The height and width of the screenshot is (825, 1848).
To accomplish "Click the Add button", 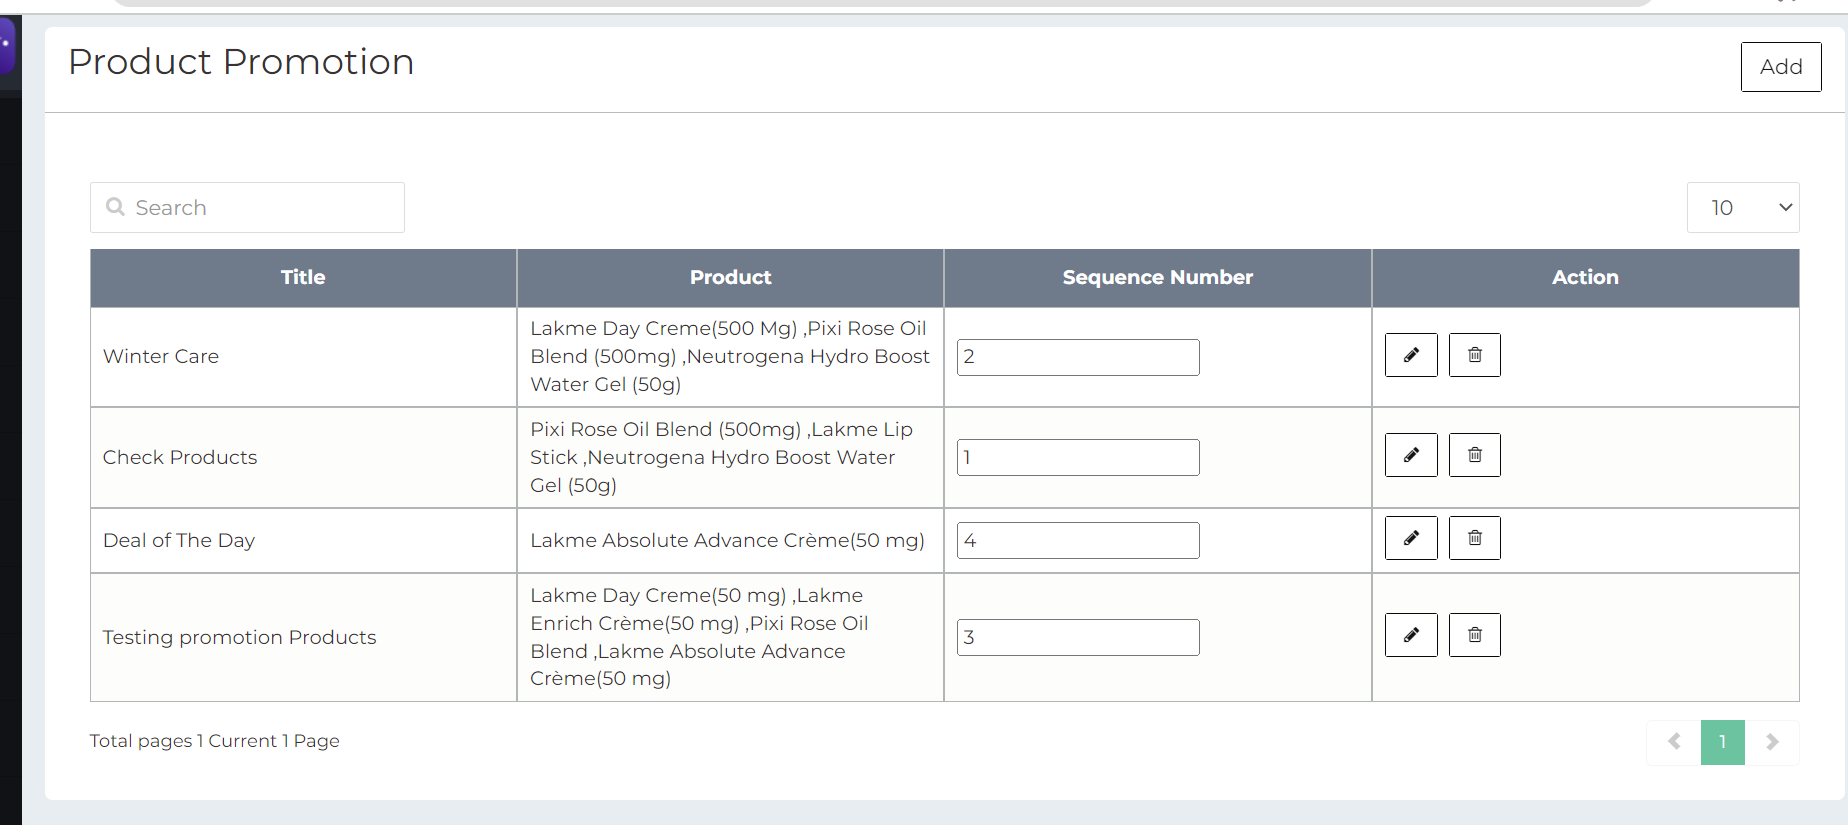I will click(1780, 67).
